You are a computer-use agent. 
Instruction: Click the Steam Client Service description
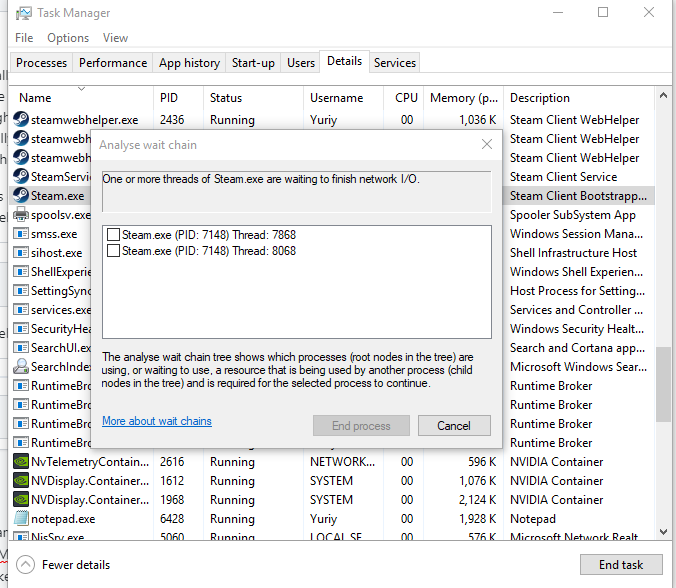pyautogui.click(x=563, y=177)
